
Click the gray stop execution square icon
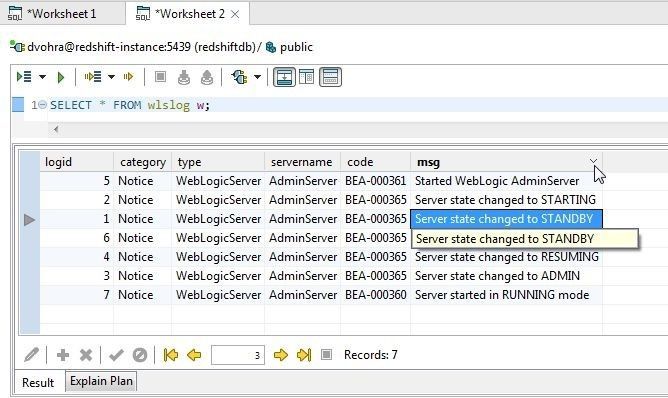(x=160, y=77)
